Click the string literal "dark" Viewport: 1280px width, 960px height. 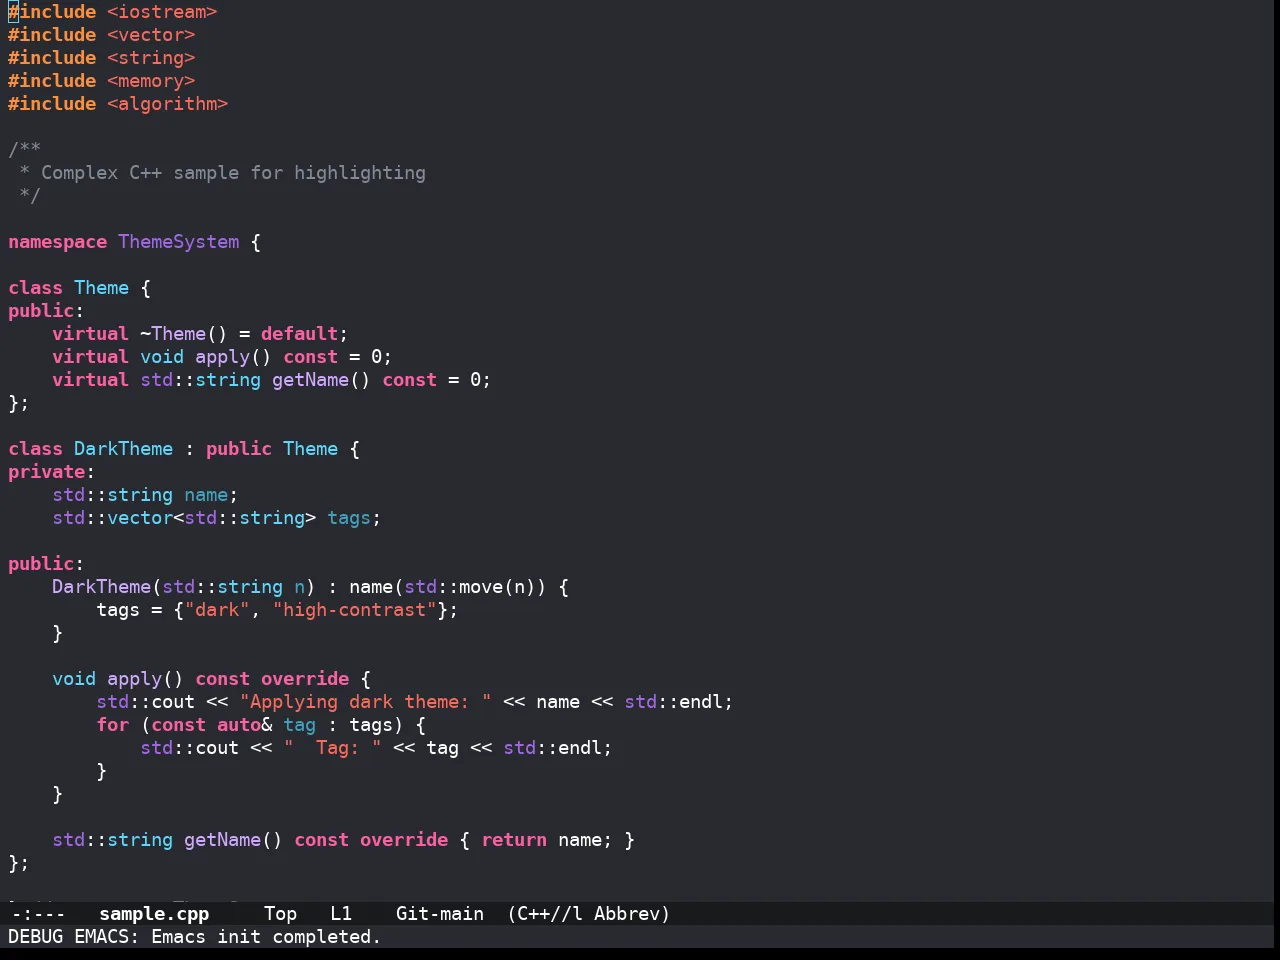(217, 610)
